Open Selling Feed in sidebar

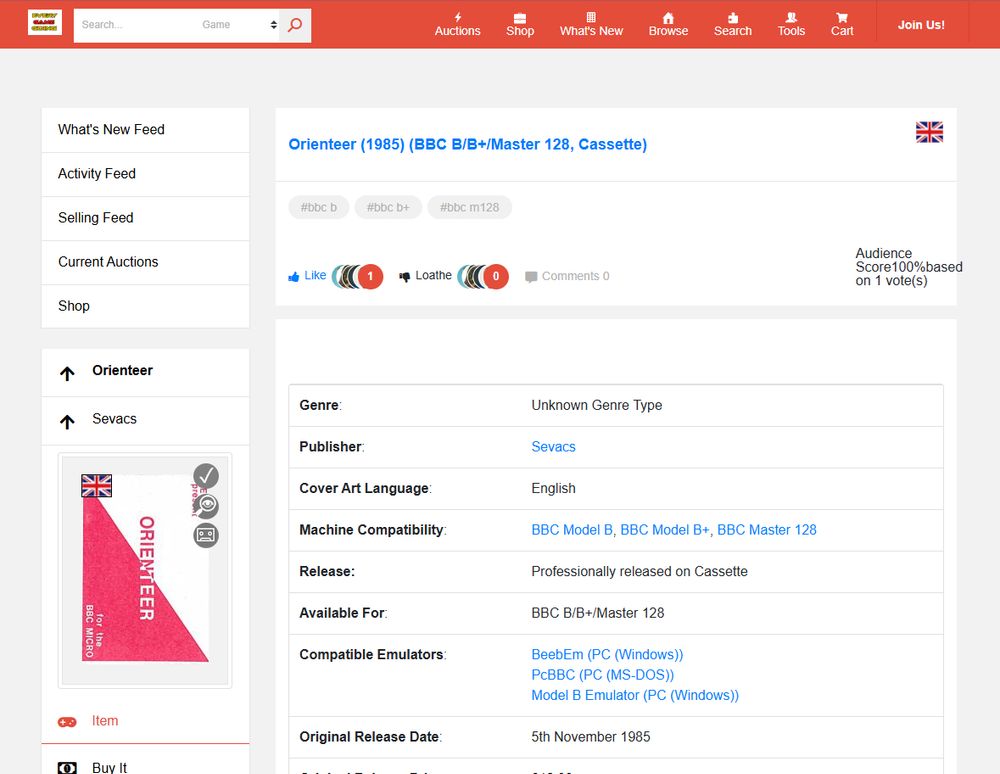pos(145,217)
